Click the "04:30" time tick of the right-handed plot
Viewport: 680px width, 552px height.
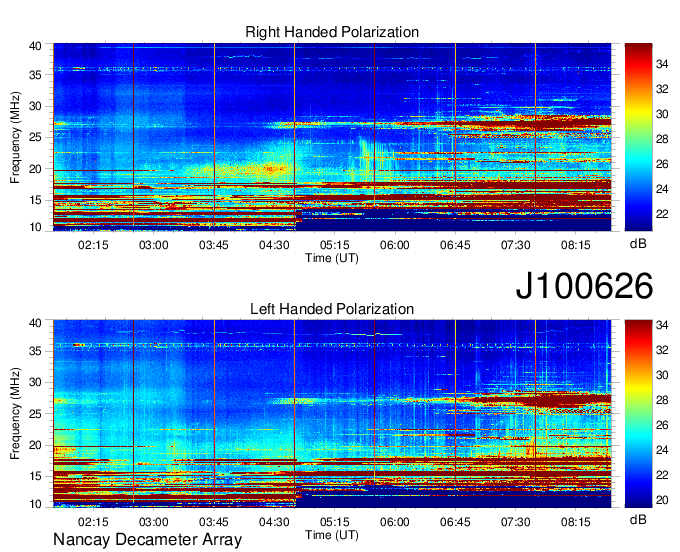[x=274, y=245]
